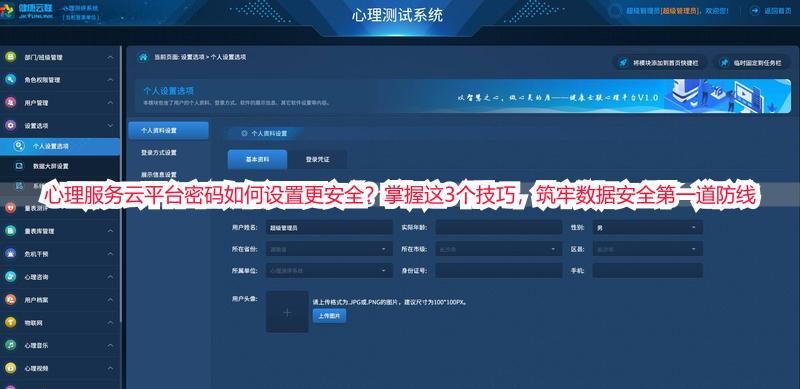Click the 用户姓名 input field

coord(329,227)
